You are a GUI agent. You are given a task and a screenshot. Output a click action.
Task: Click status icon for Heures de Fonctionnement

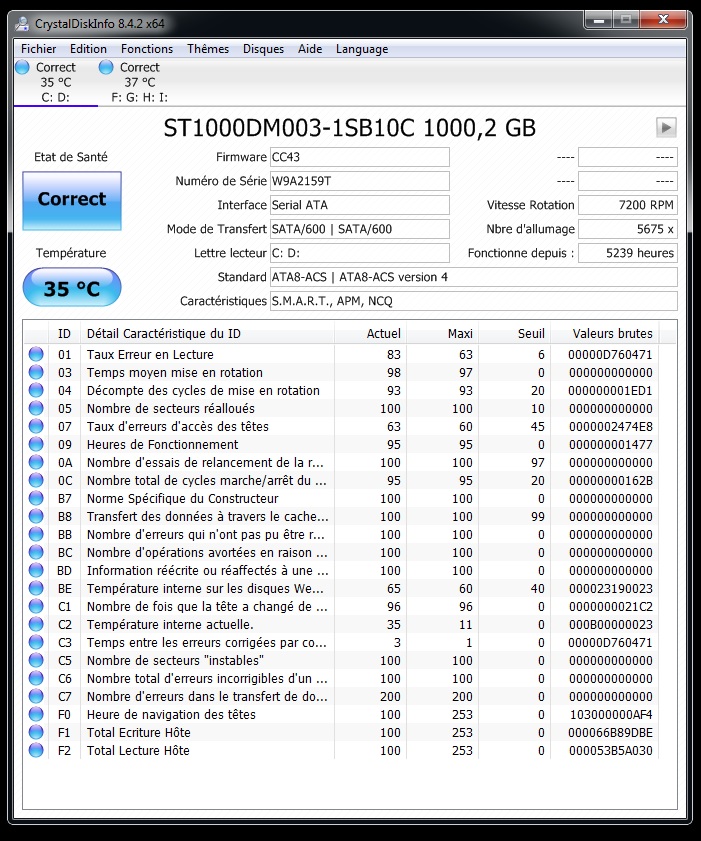(36, 444)
